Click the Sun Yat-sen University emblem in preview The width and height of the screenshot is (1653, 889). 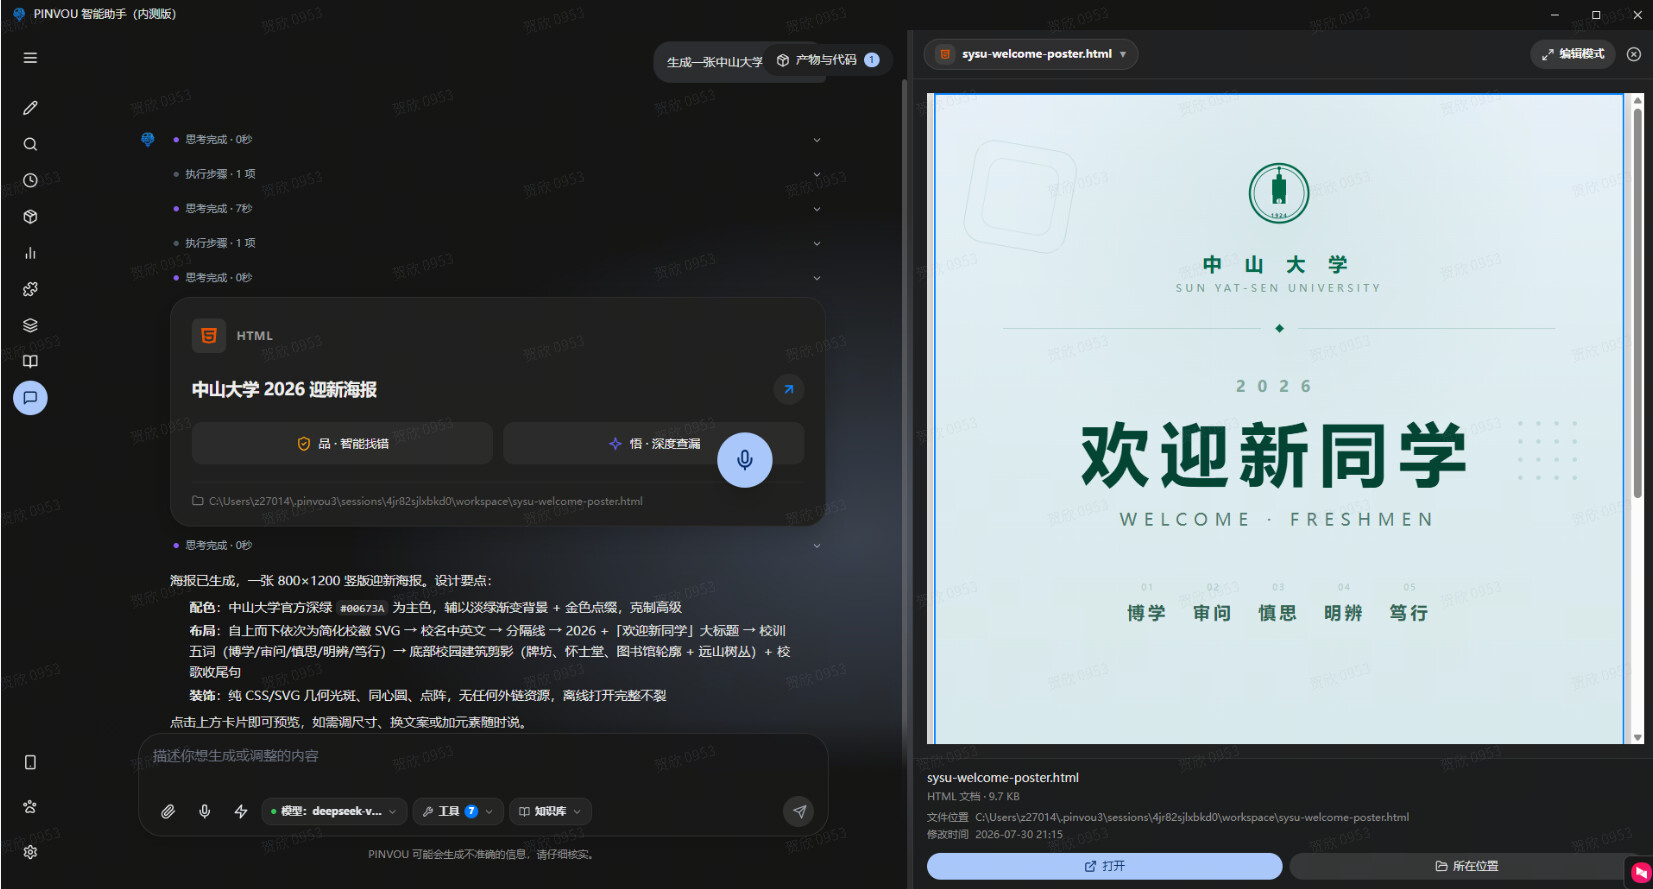click(1279, 193)
